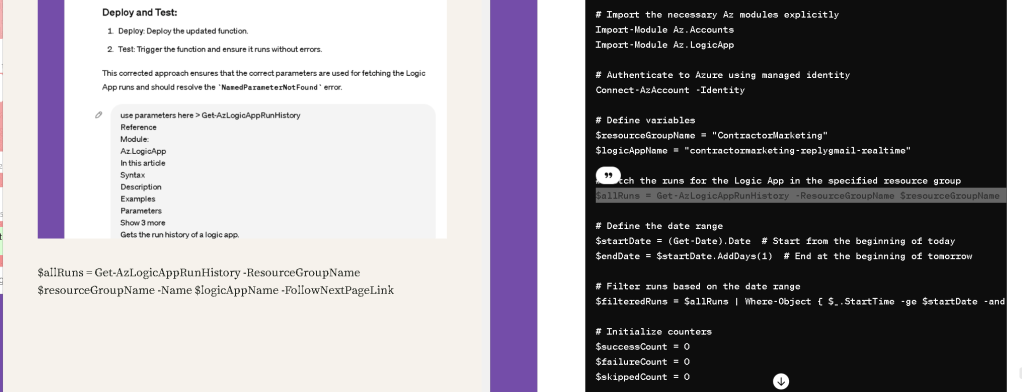The height and width of the screenshot is (392, 1022).
Task: Click the serif "$allRuns = Get-AzLogicAppRunHistory -ResourceGroupName" line
Action: point(199,272)
